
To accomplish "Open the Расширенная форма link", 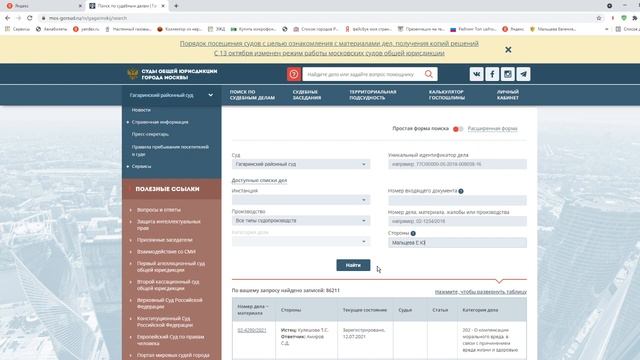I will [x=492, y=129].
